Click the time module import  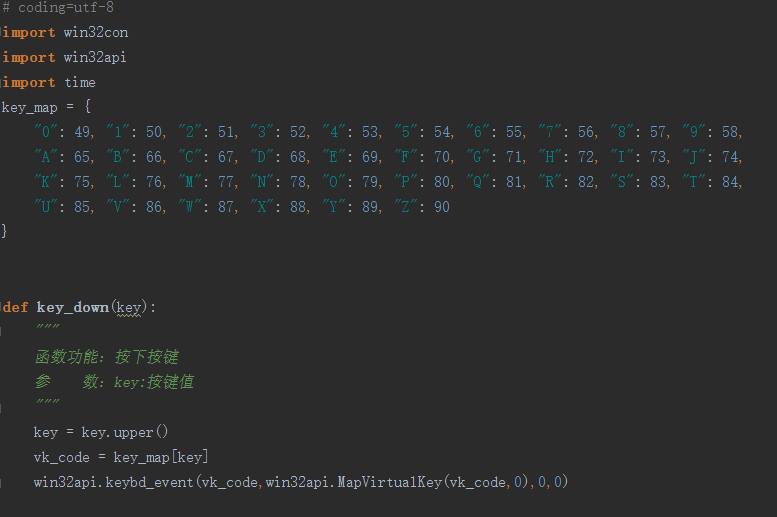80,82
